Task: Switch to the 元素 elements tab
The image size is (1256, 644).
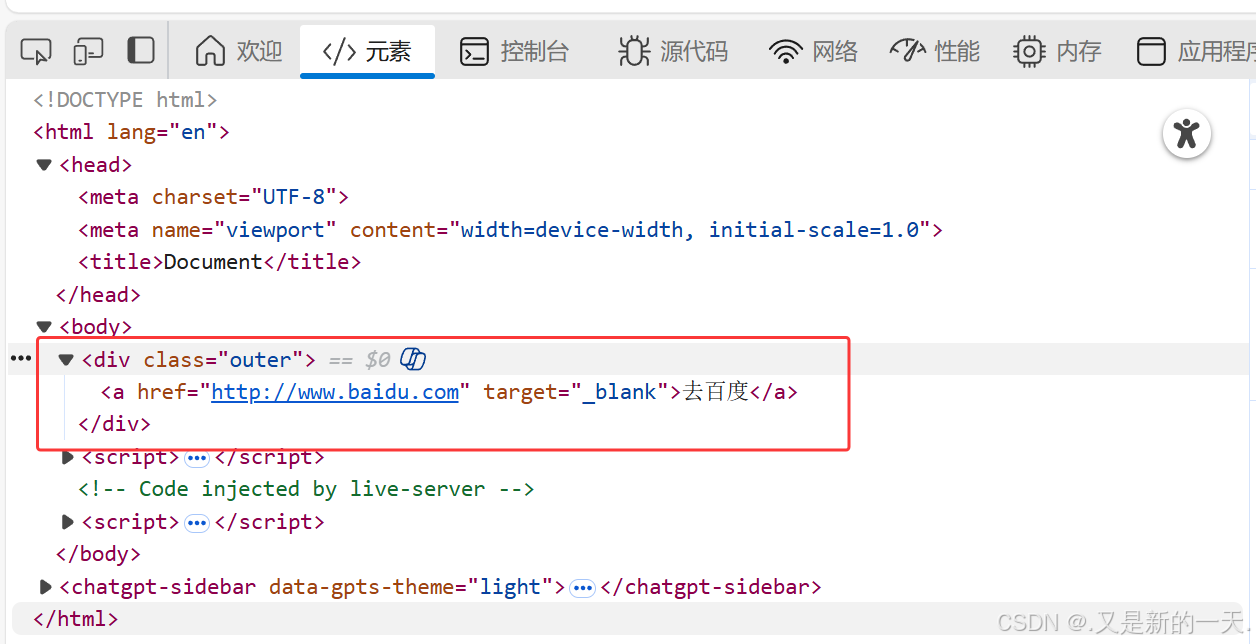Action: (367, 51)
